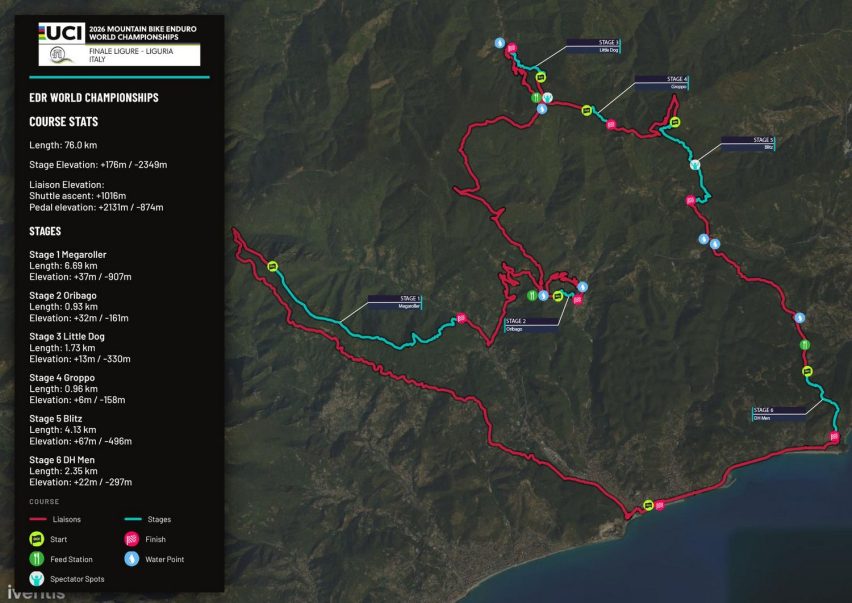Select the "COURSE STATS" heading
The image size is (852, 603).
coord(64,122)
